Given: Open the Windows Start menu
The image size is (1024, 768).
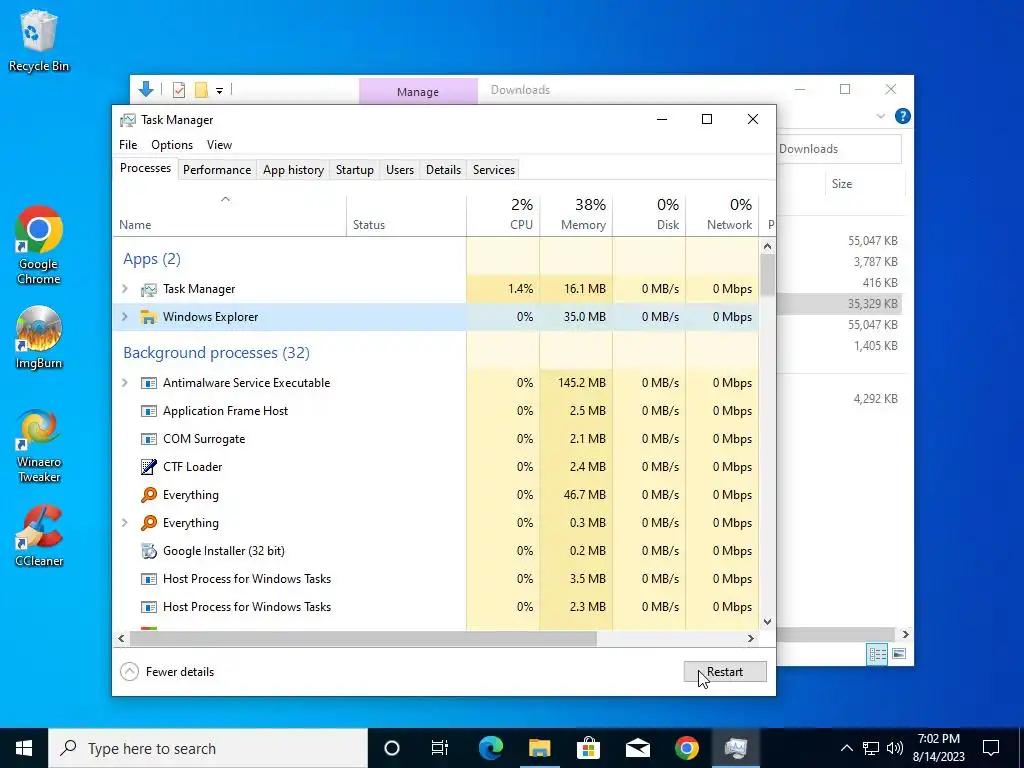Looking at the screenshot, I should 24,748.
